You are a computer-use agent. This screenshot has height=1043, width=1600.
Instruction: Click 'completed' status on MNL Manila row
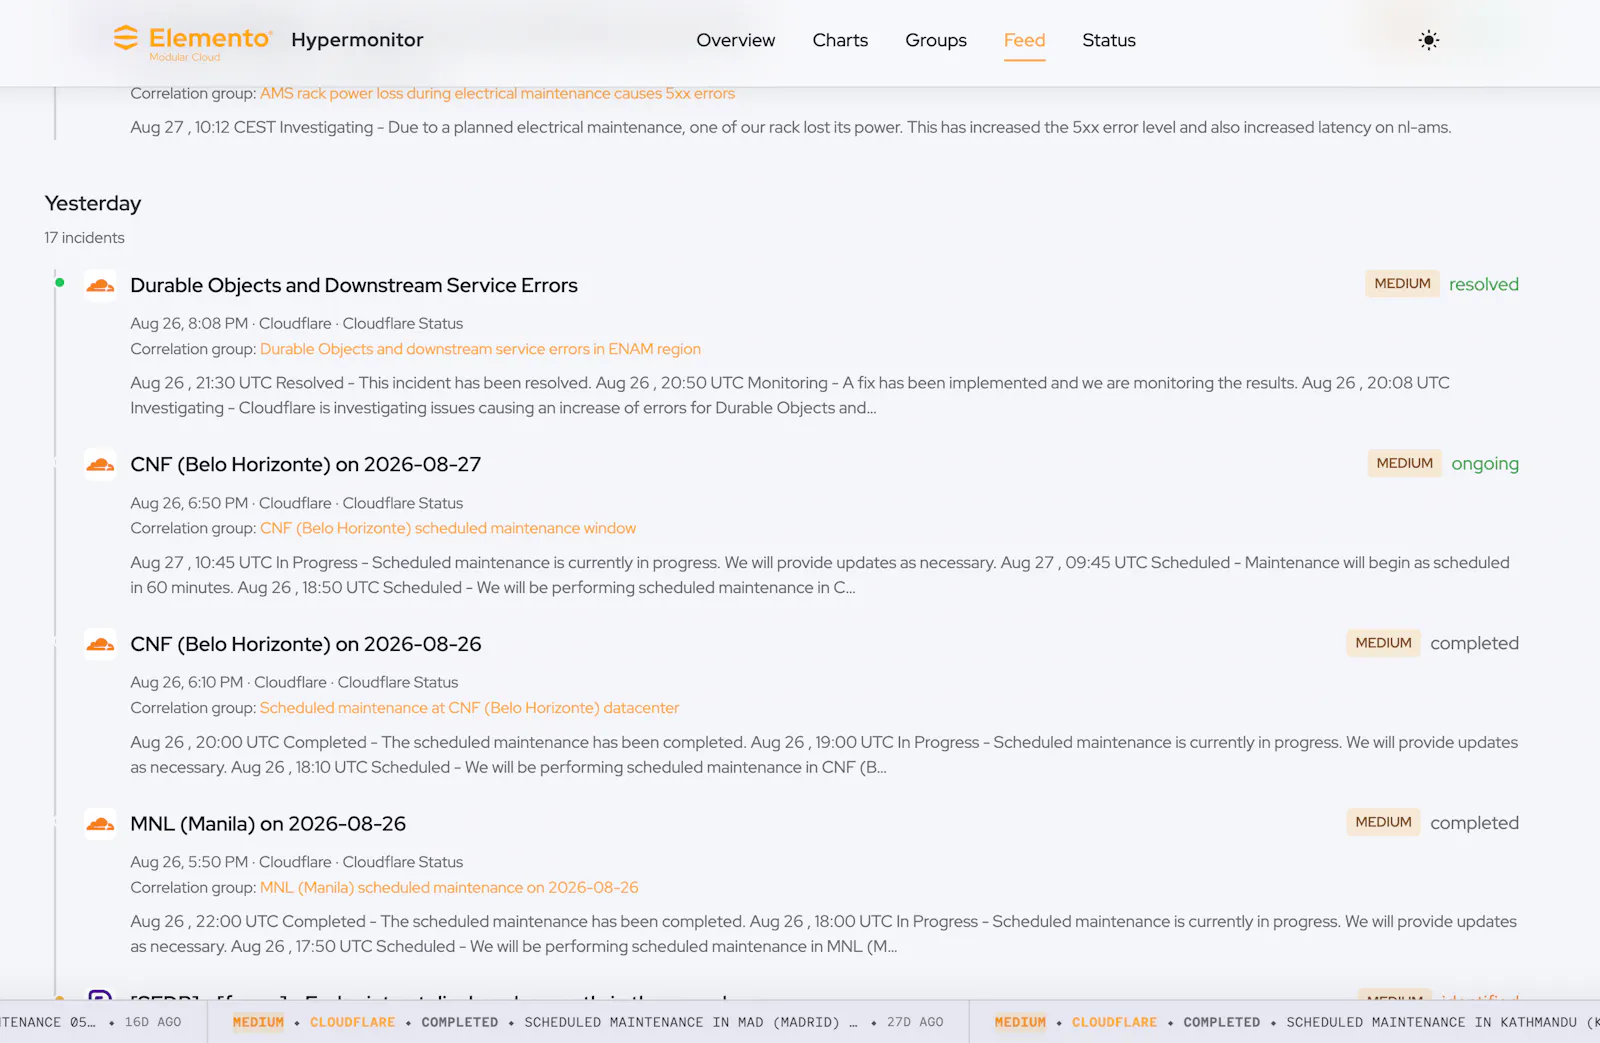click(1474, 823)
